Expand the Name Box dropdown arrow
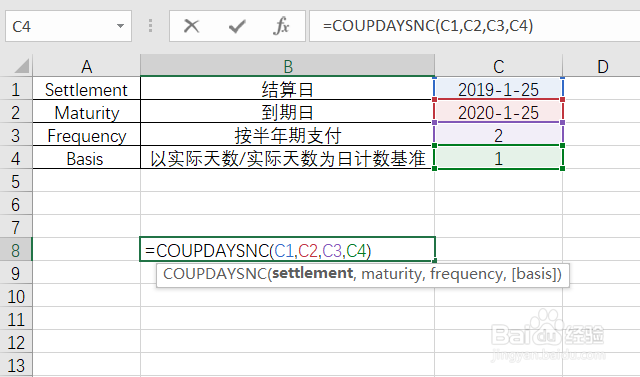The height and width of the screenshot is (377, 640). point(120,26)
